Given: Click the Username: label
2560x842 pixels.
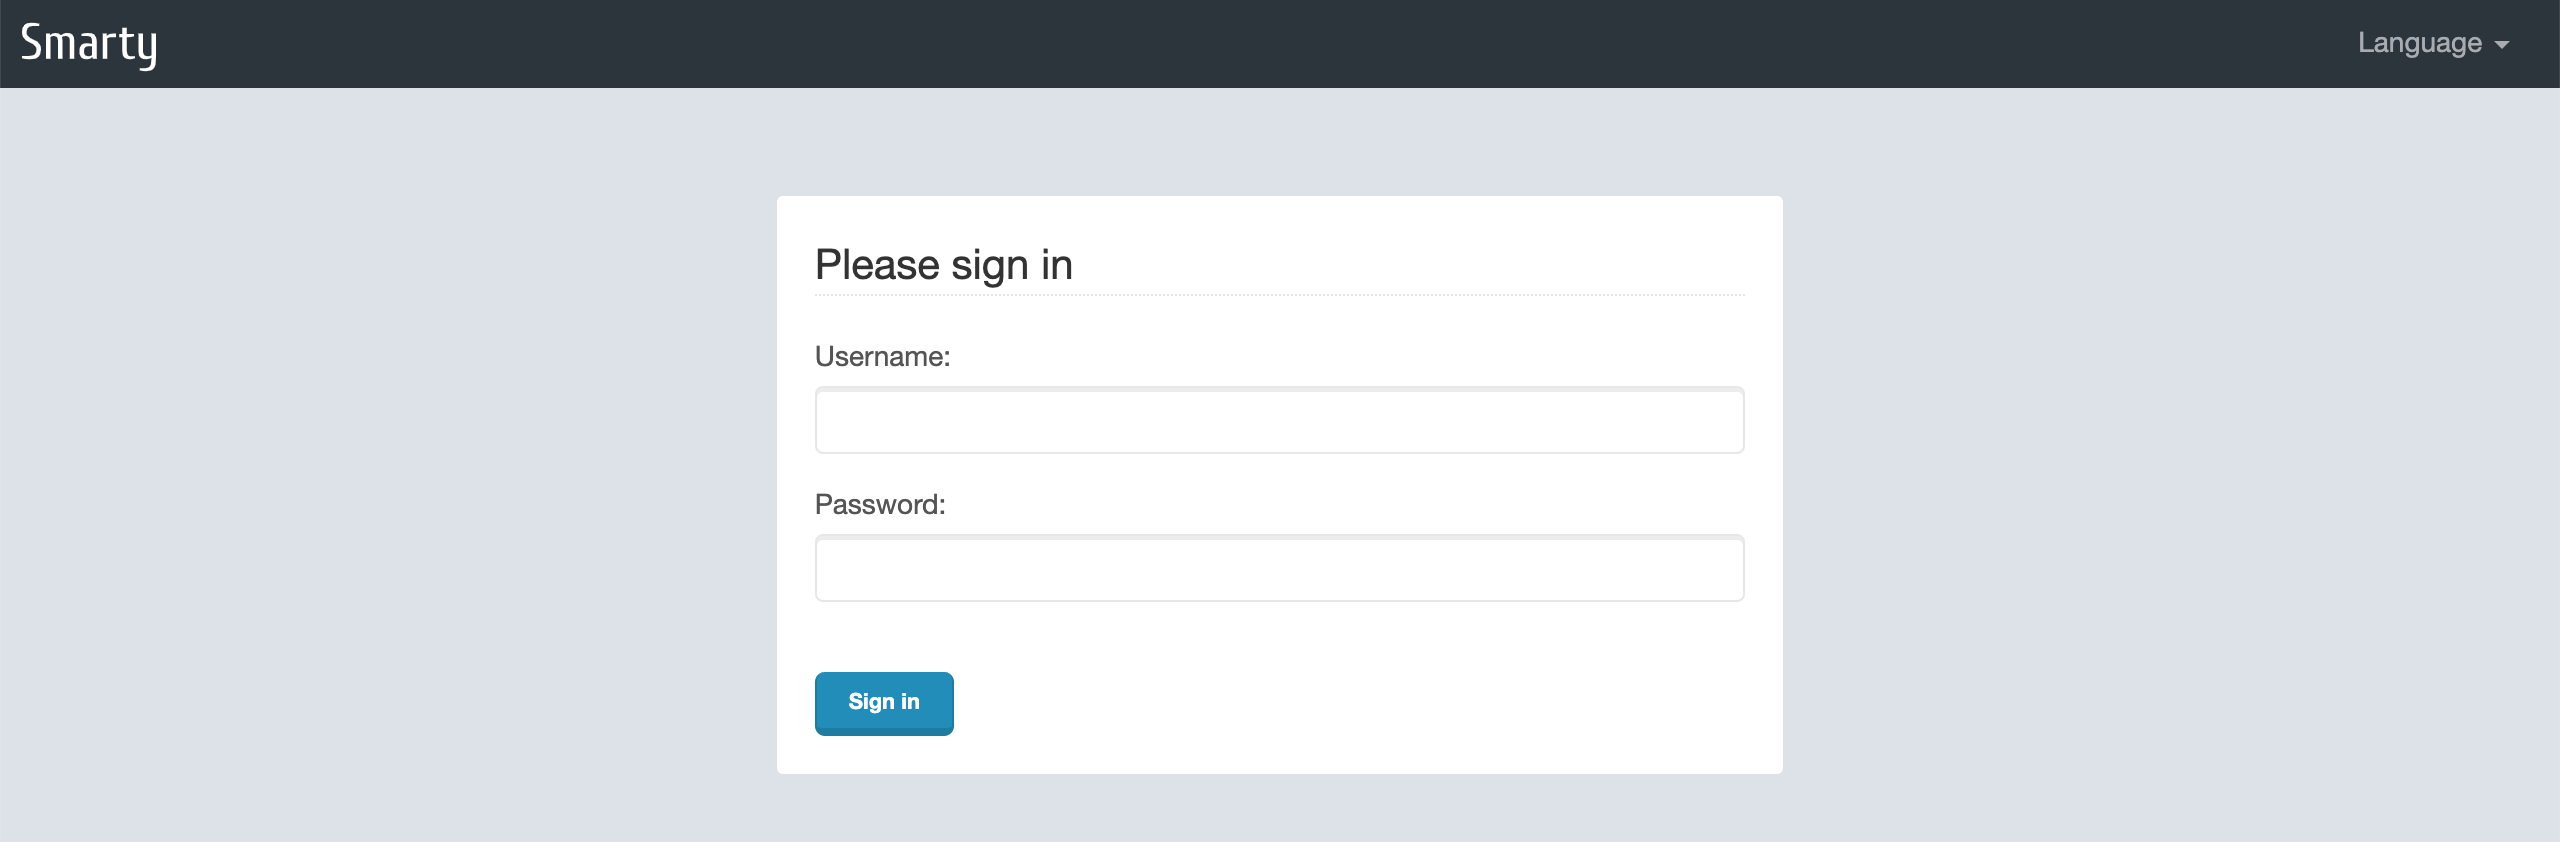Looking at the screenshot, I should pyautogui.click(x=882, y=357).
